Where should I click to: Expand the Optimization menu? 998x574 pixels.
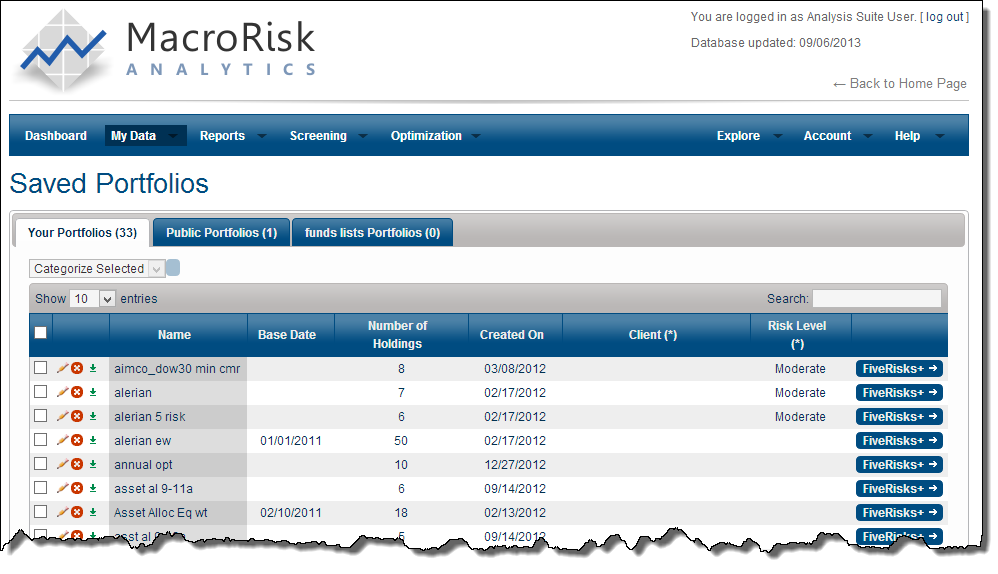(x=435, y=136)
